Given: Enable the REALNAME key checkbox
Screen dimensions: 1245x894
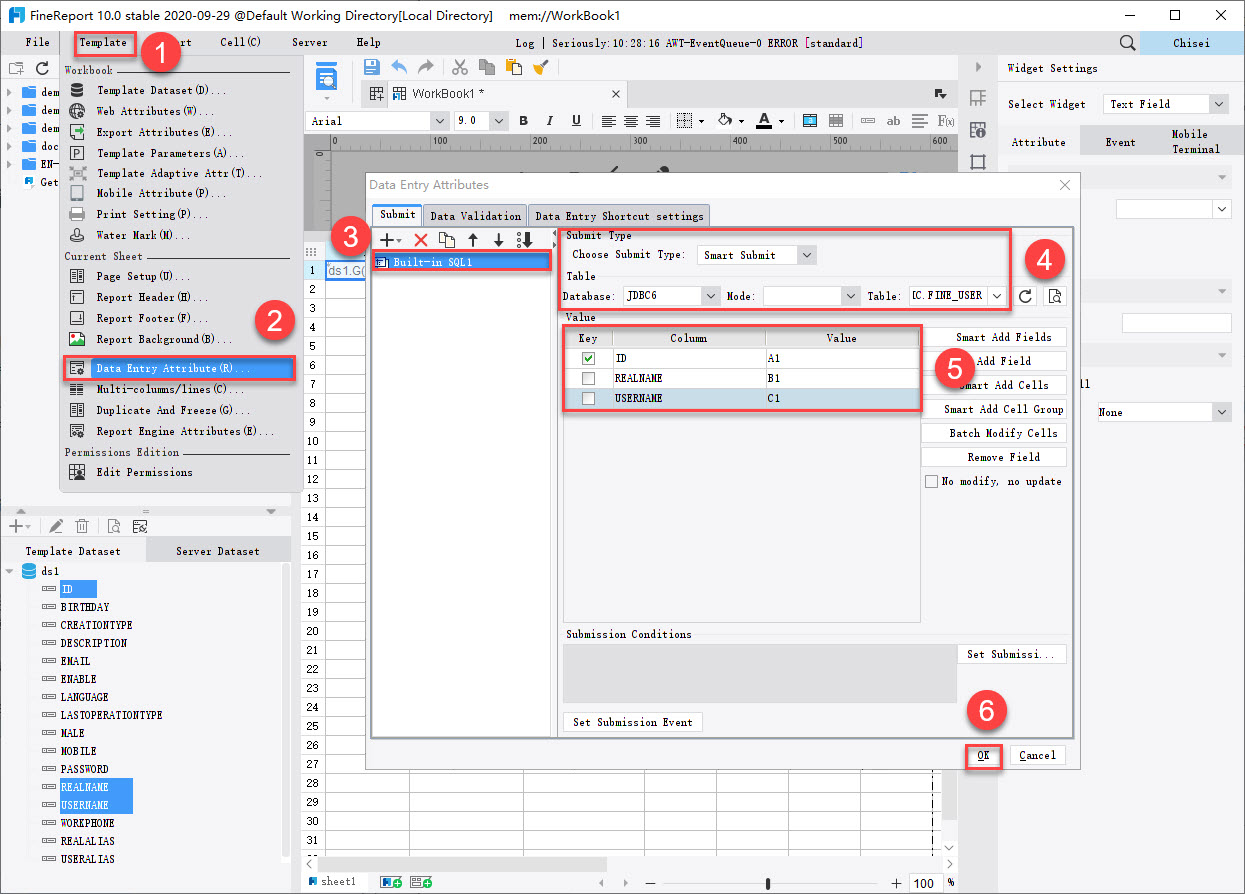Looking at the screenshot, I should click(x=588, y=378).
